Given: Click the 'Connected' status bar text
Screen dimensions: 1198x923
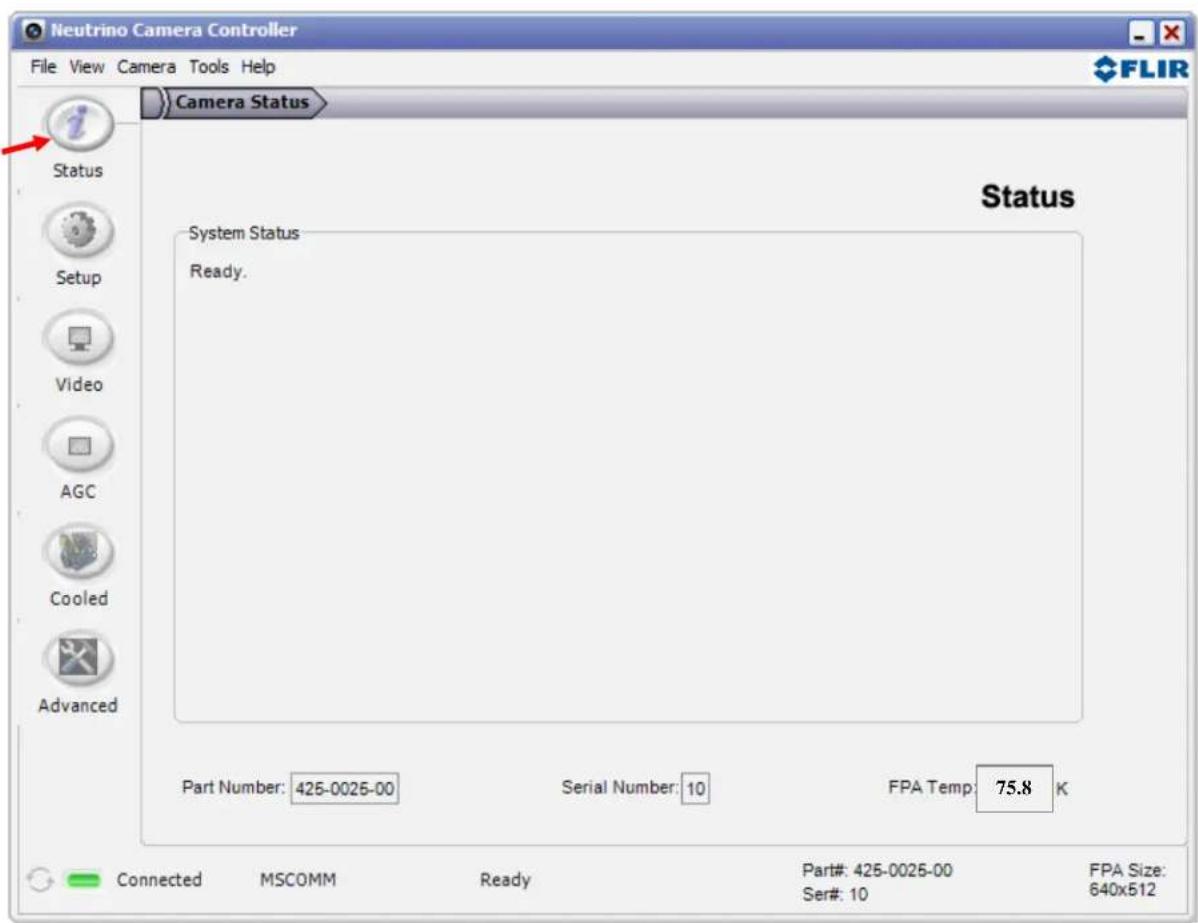Looking at the screenshot, I should (x=159, y=880).
